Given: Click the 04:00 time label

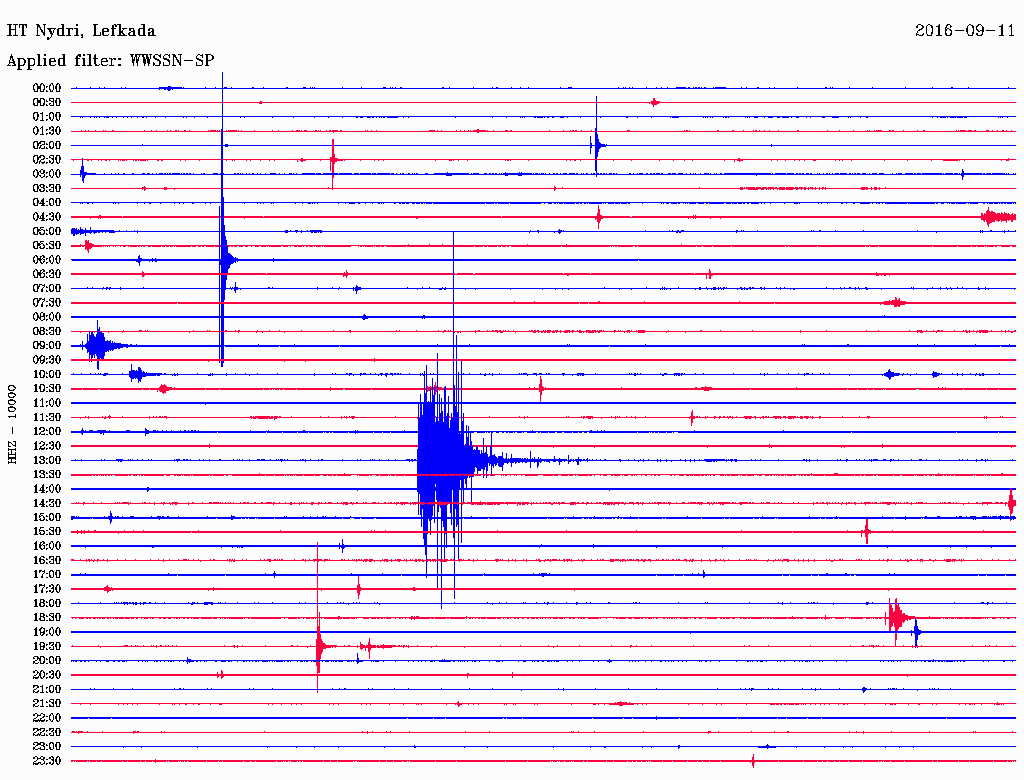Looking at the screenshot, I should (47, 203).
